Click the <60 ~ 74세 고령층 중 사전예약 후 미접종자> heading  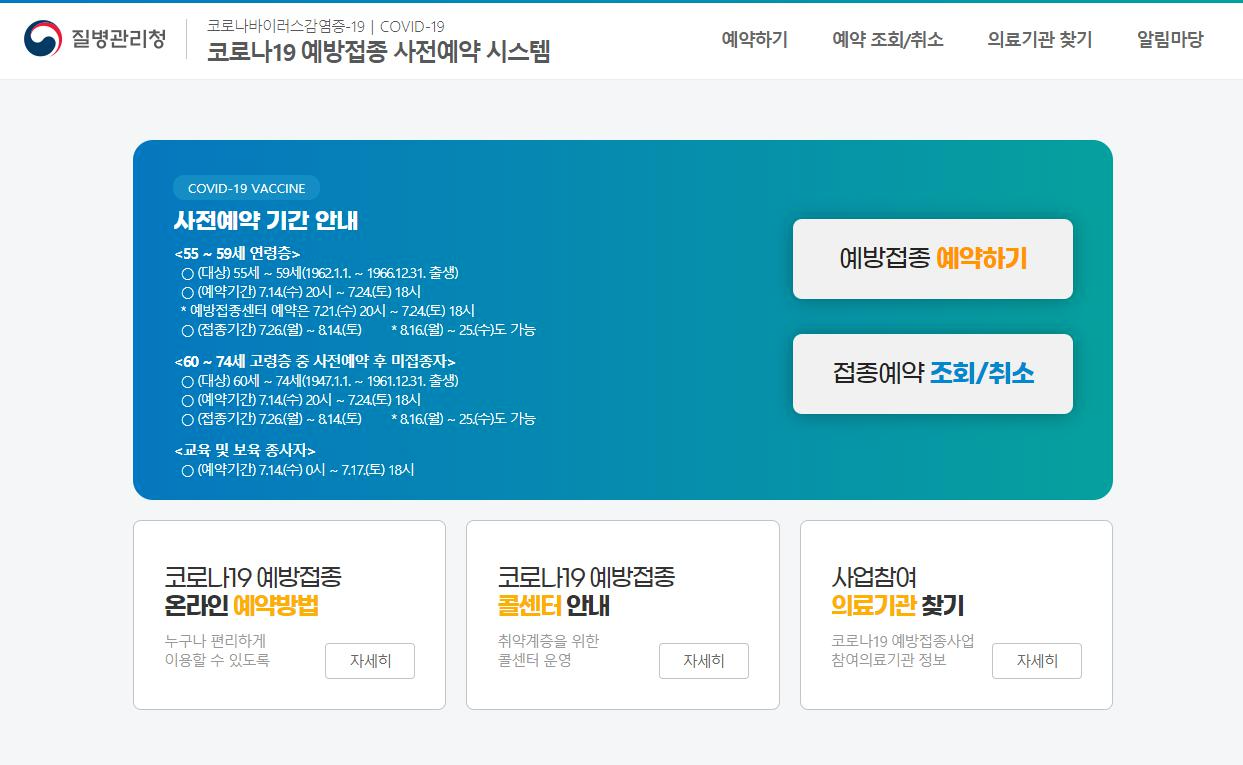tap(315, 361)
